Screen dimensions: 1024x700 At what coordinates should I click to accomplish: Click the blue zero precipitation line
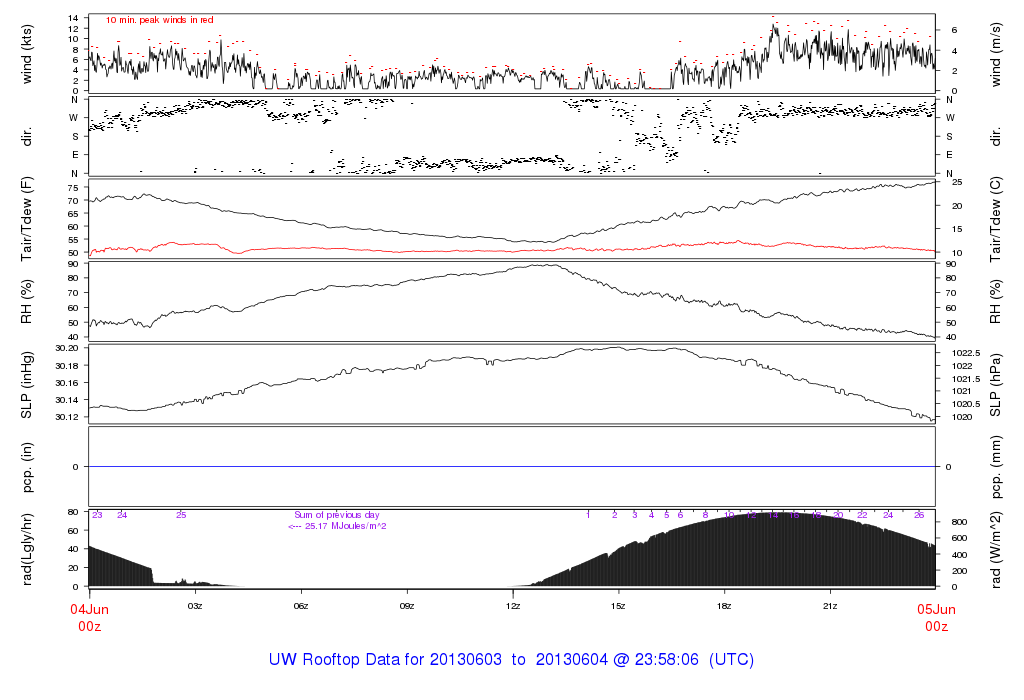512,466
